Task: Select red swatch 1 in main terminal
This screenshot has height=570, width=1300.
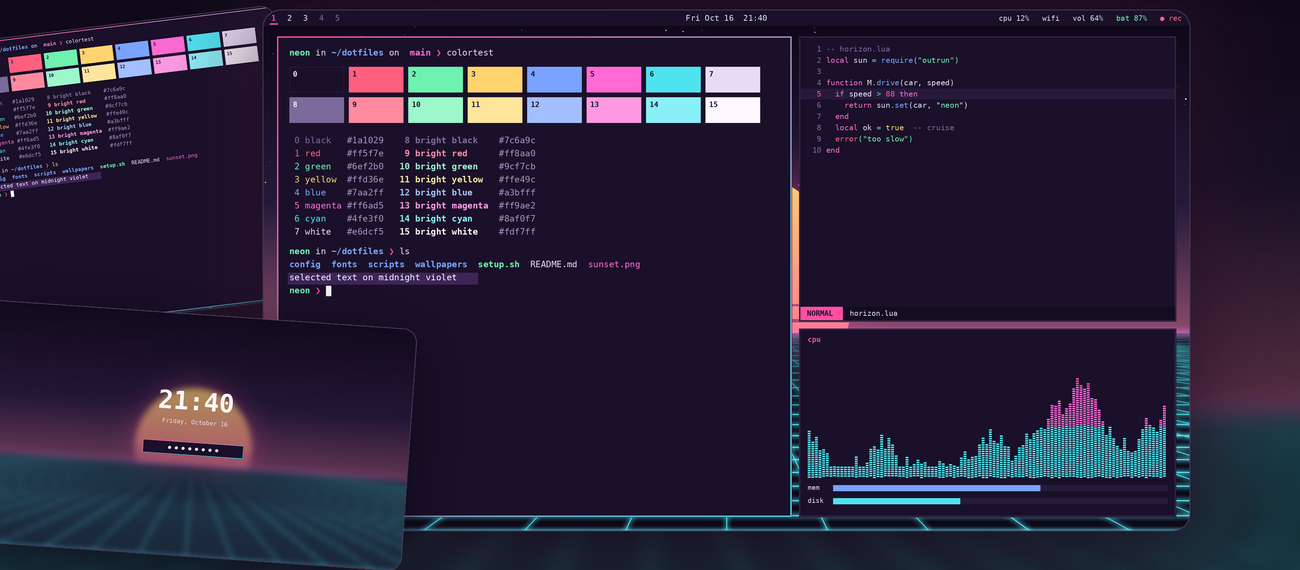Action: pyautogui.click(x=375, y=80)
